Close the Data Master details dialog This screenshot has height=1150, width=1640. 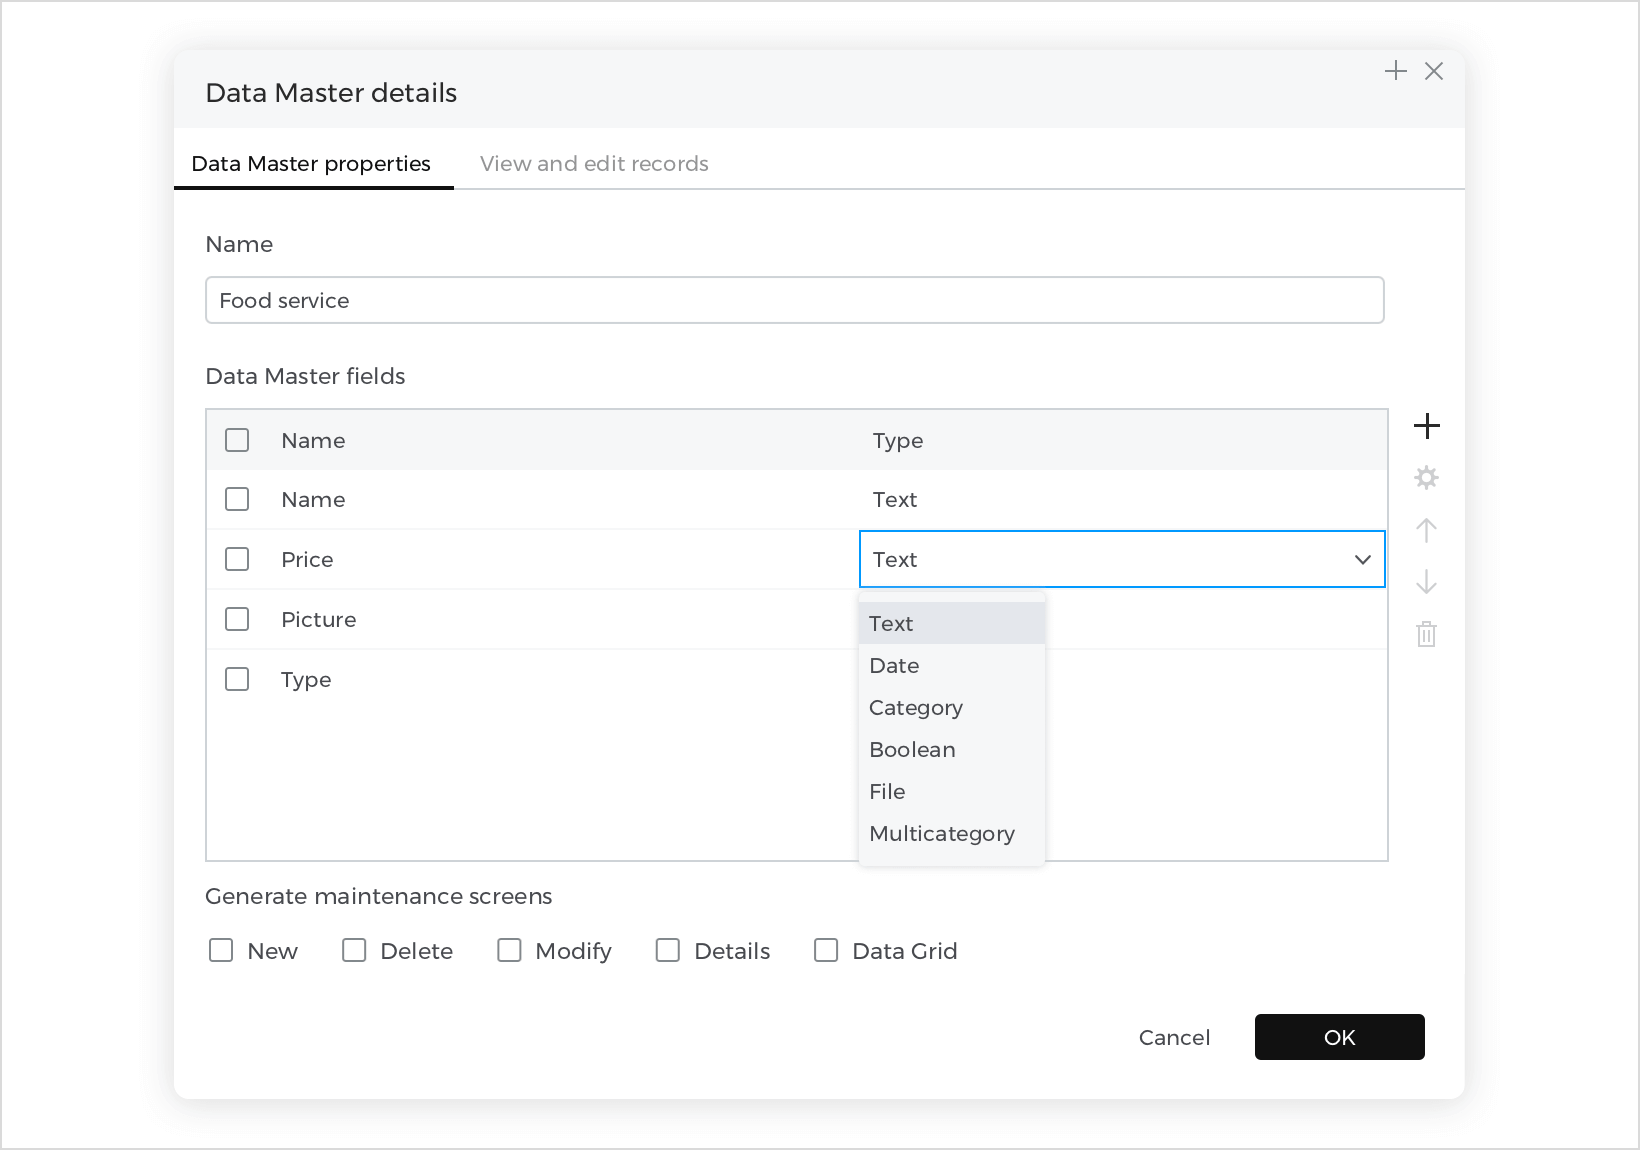point(1434,71)
